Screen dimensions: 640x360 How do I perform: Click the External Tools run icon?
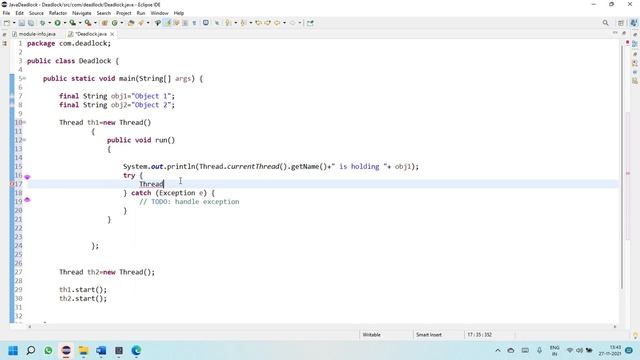(88, 23)
